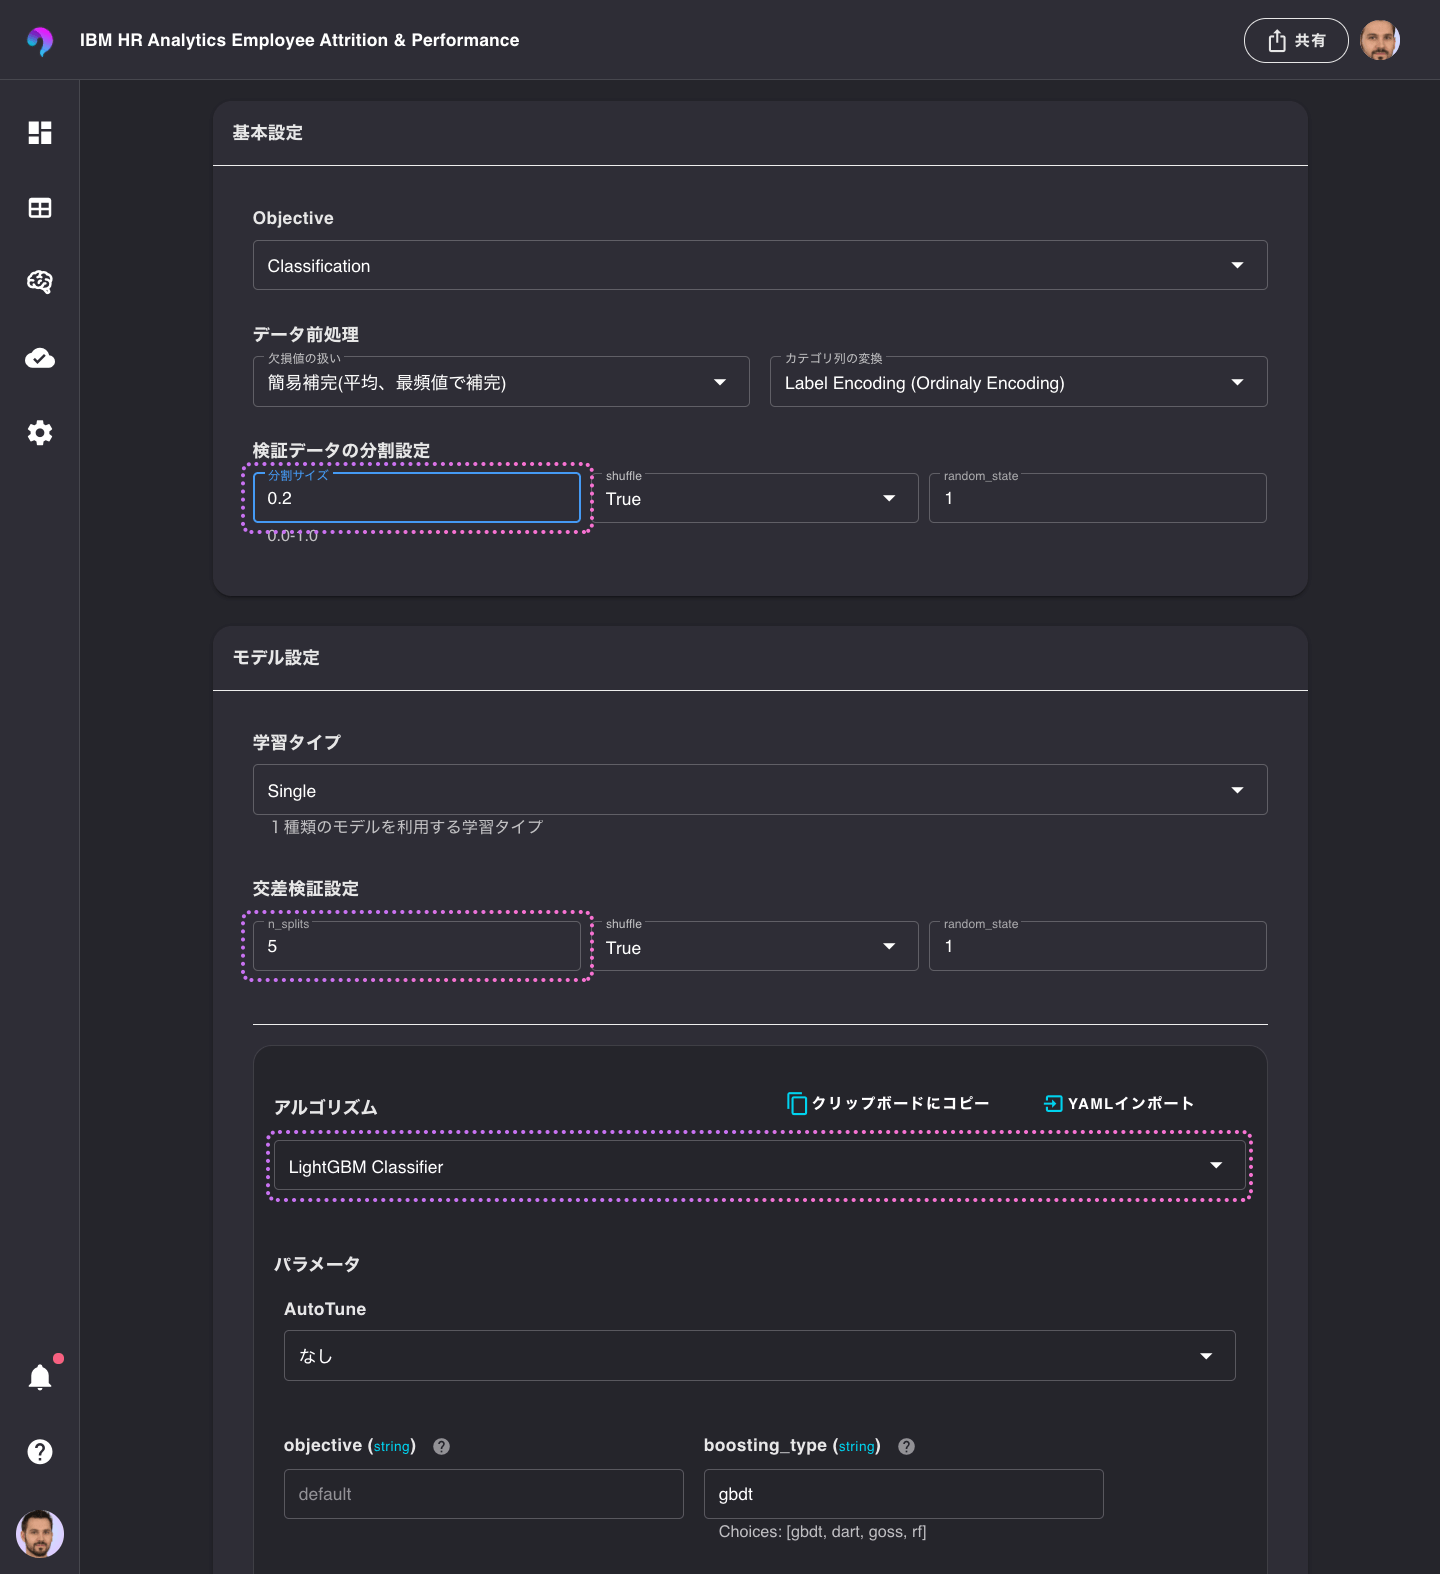This screenshot has width=1440, height=1574.
Task: Open the dashboard icon in sidebar
Action: click(40, 133)
